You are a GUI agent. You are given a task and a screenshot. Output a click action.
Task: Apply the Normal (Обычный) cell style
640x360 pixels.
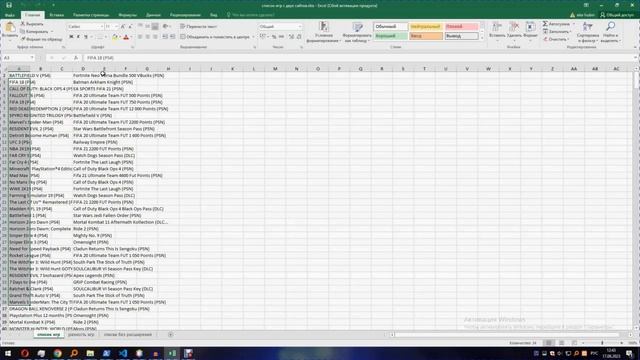pos(390,27)
